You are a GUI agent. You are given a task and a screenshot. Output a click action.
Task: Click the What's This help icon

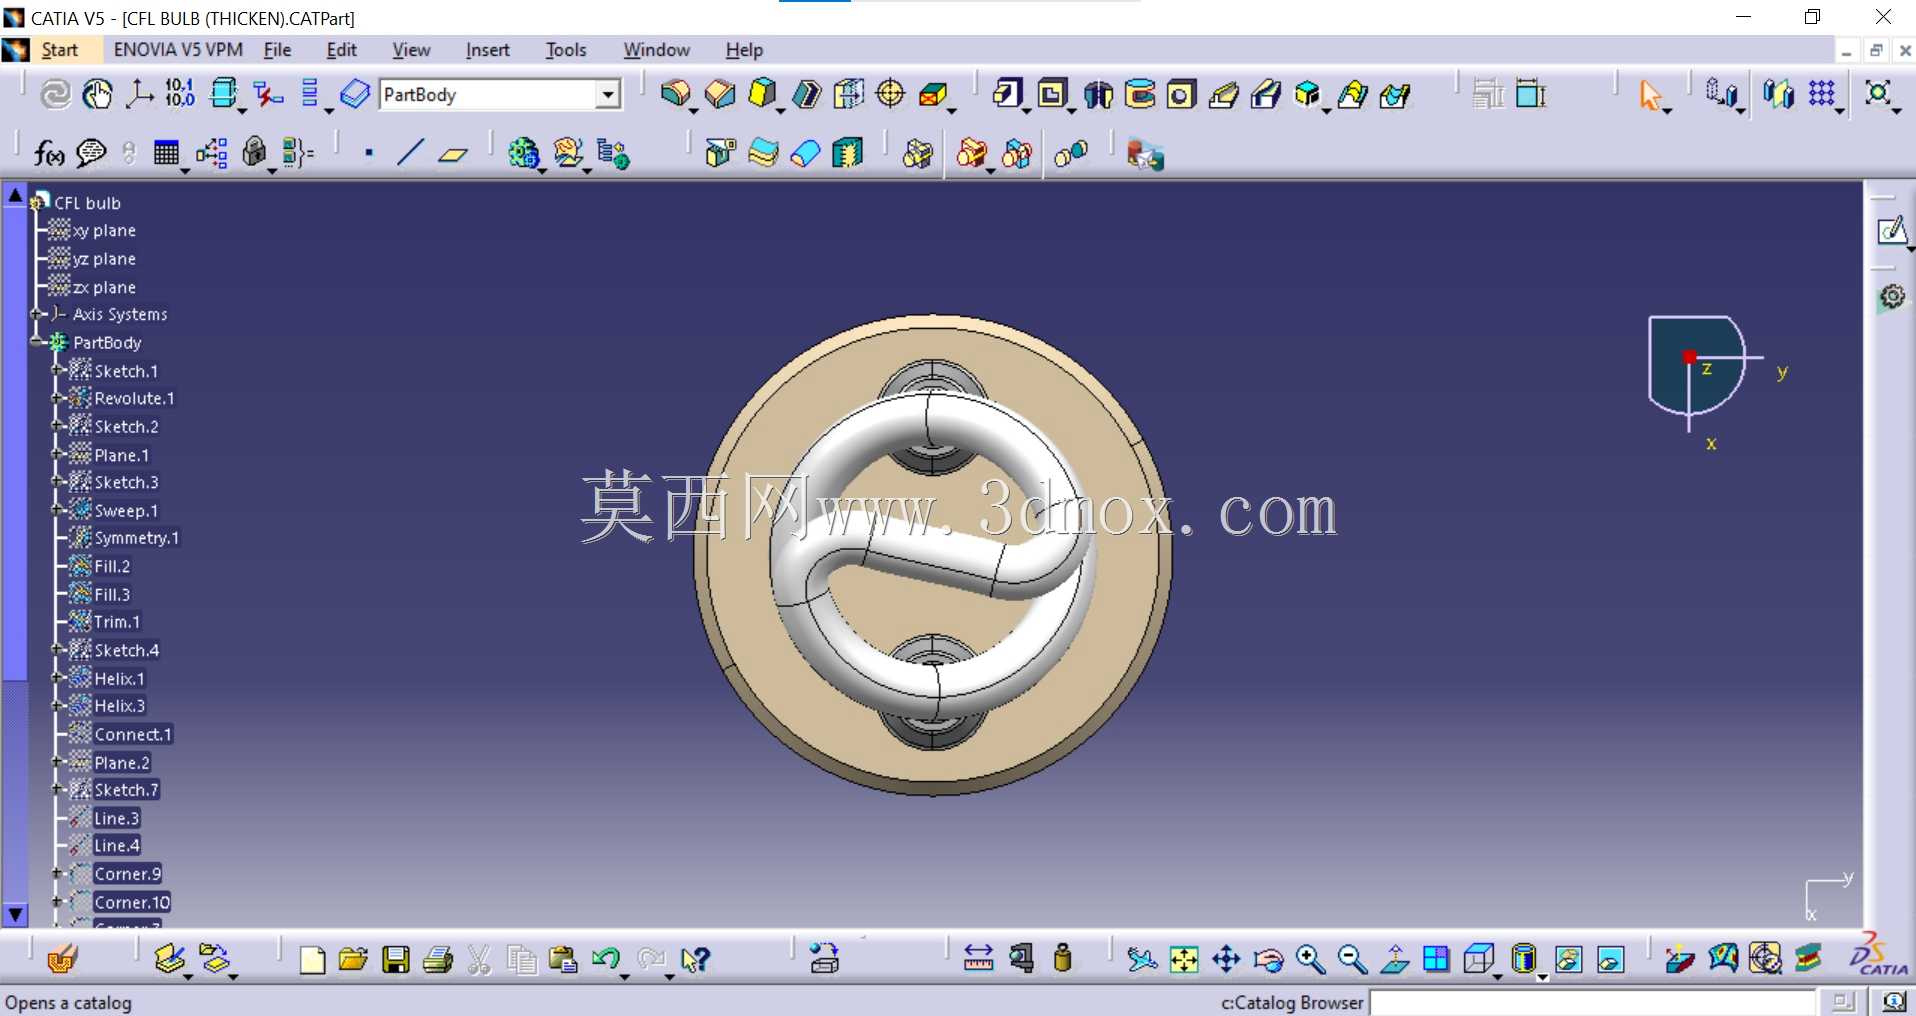pyautogui.click(x=695, y=960)
